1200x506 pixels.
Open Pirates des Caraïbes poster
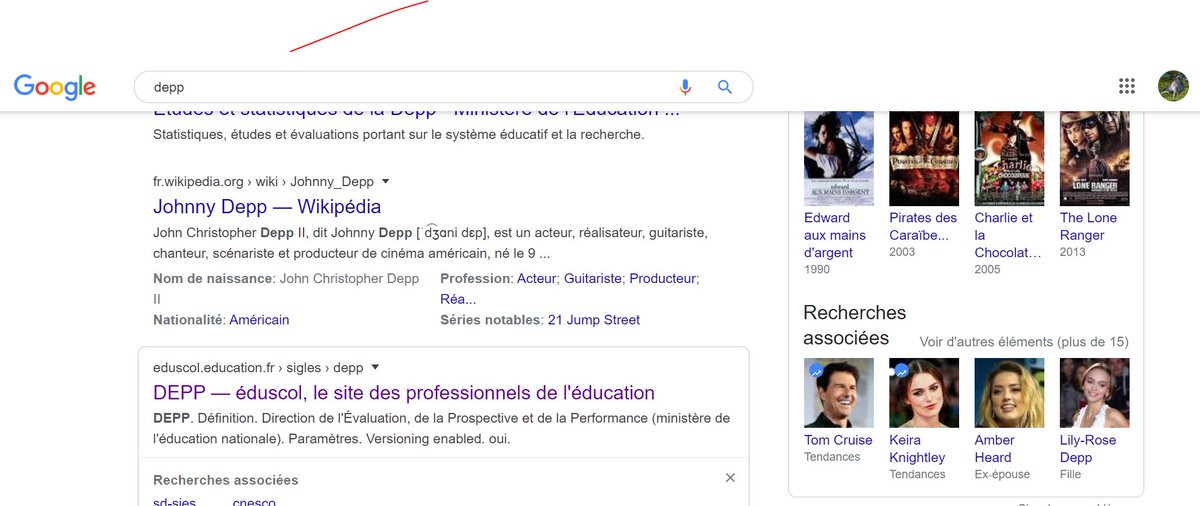(924, 158)
